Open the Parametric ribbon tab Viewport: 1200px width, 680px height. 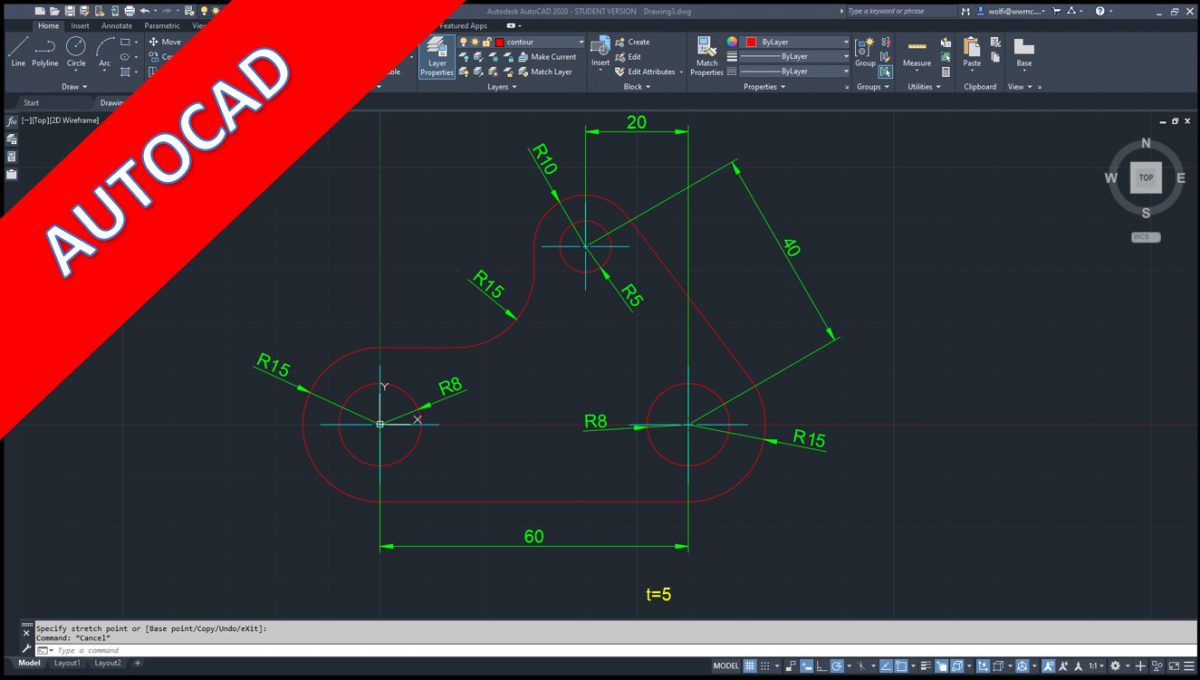pyautogui.click(x=161, y=25)
